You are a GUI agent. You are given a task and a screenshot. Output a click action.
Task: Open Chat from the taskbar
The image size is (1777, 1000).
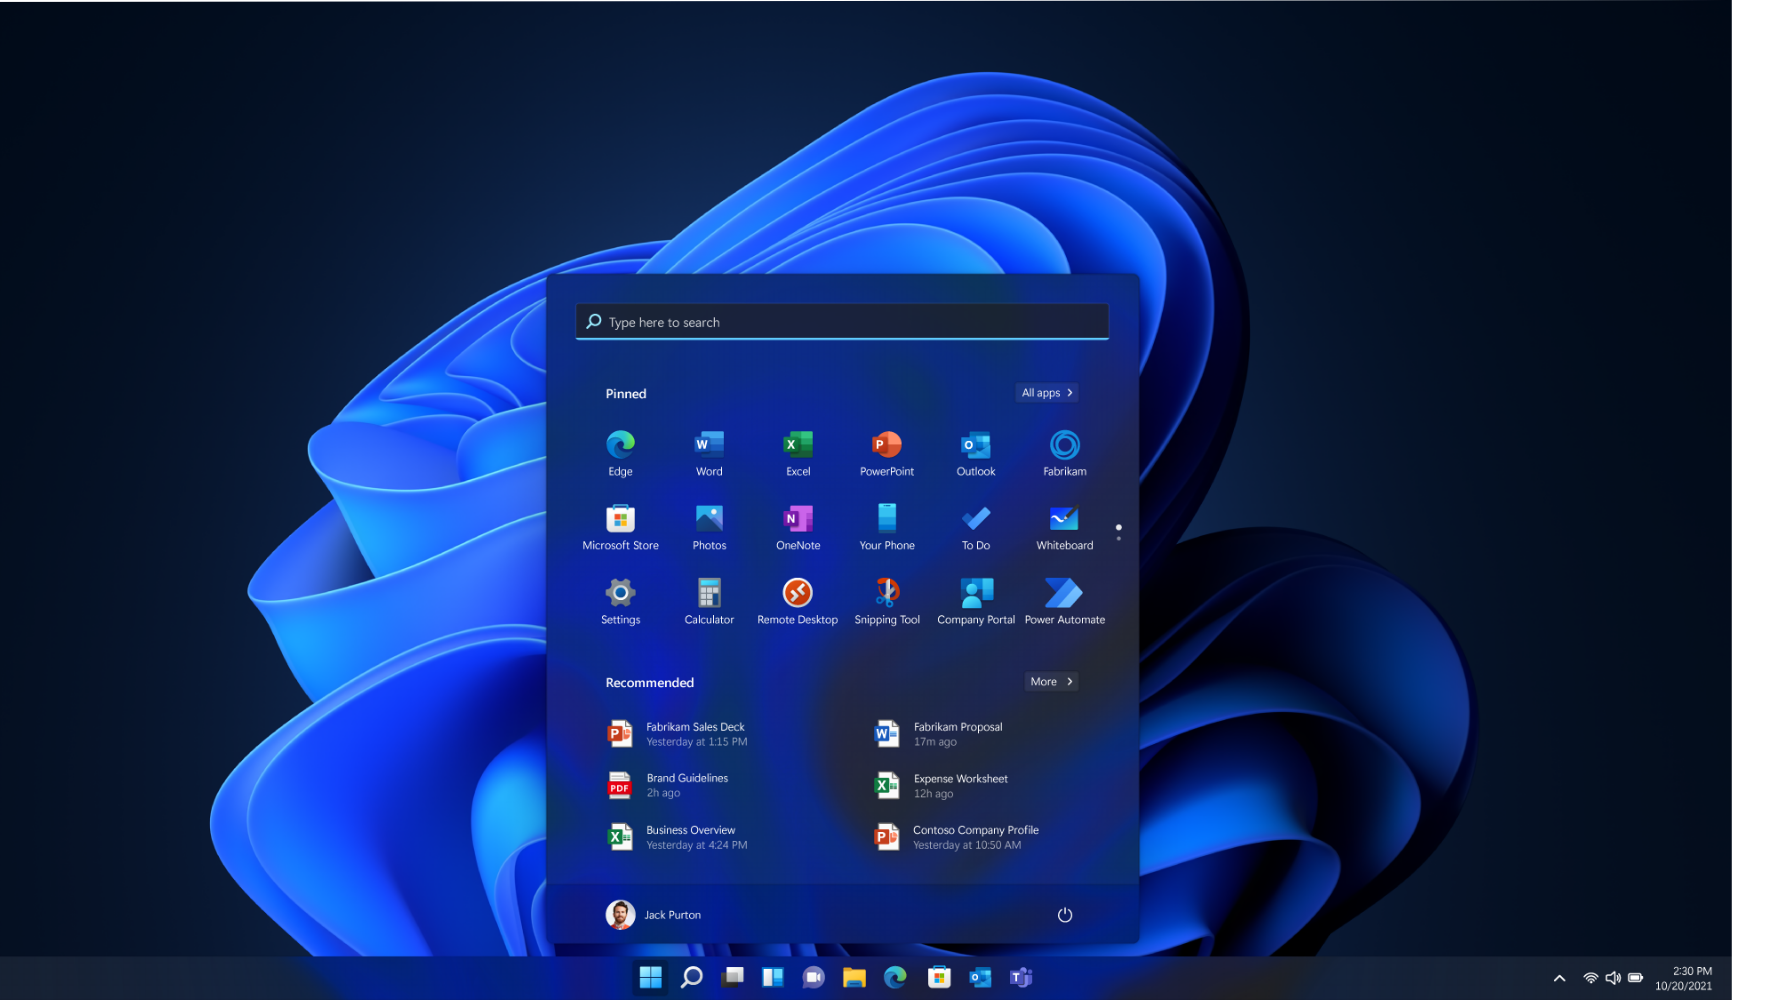[814, 977]
